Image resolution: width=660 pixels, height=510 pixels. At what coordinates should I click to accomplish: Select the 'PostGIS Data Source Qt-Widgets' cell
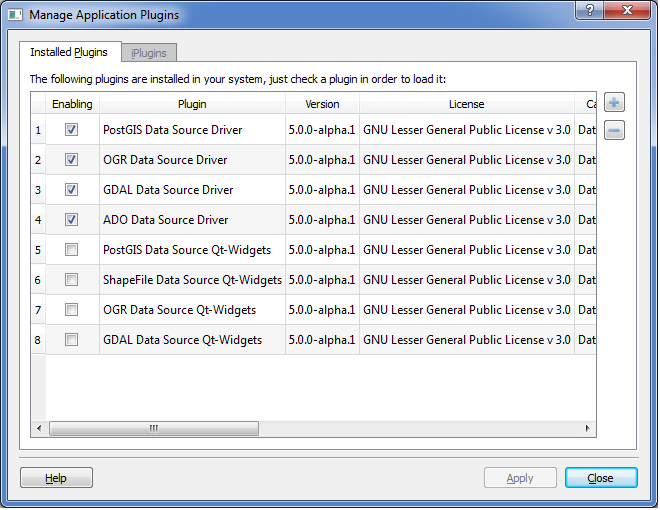(193, 250)
